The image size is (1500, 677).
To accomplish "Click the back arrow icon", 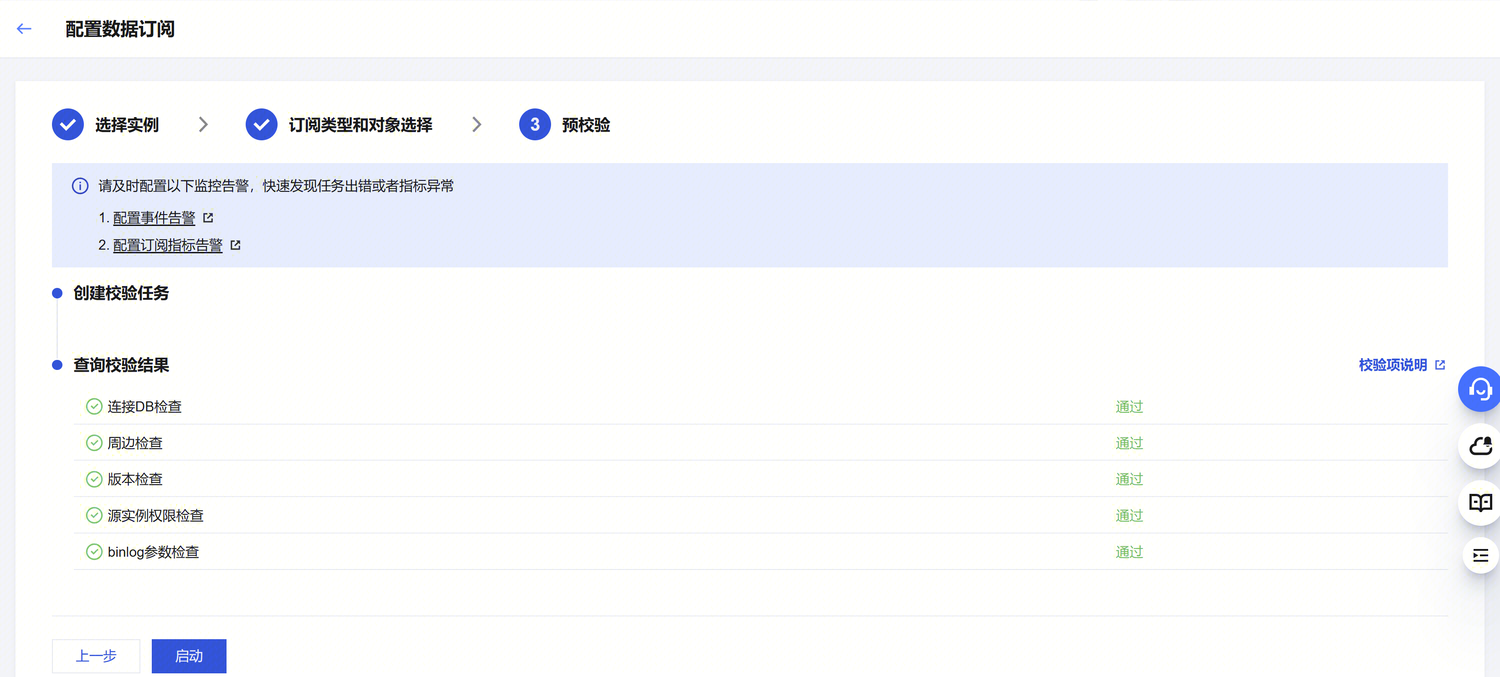I will (24, 29).
